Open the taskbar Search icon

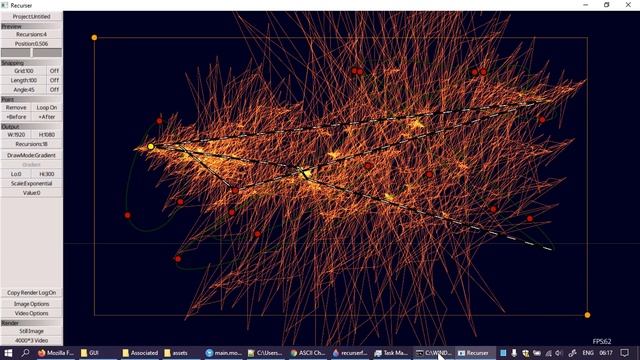tap(25, 353)
